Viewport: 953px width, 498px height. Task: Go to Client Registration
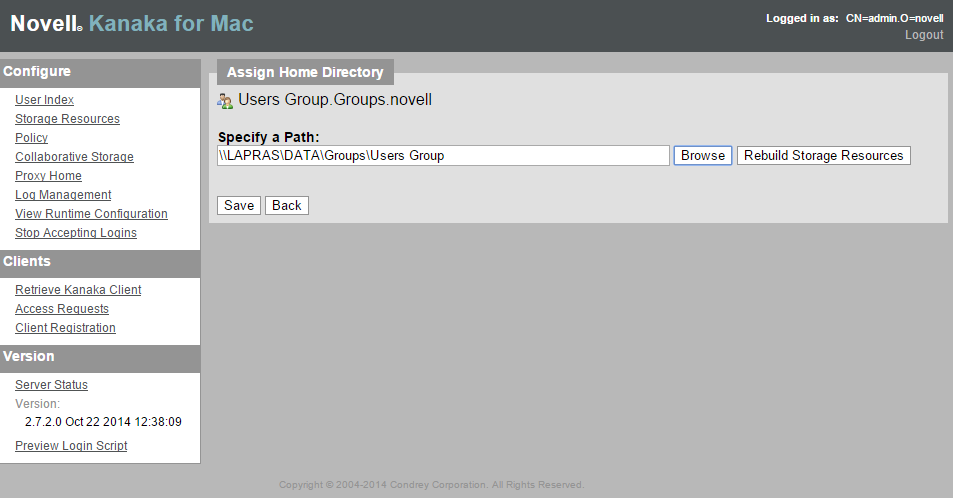click(66, 327)
